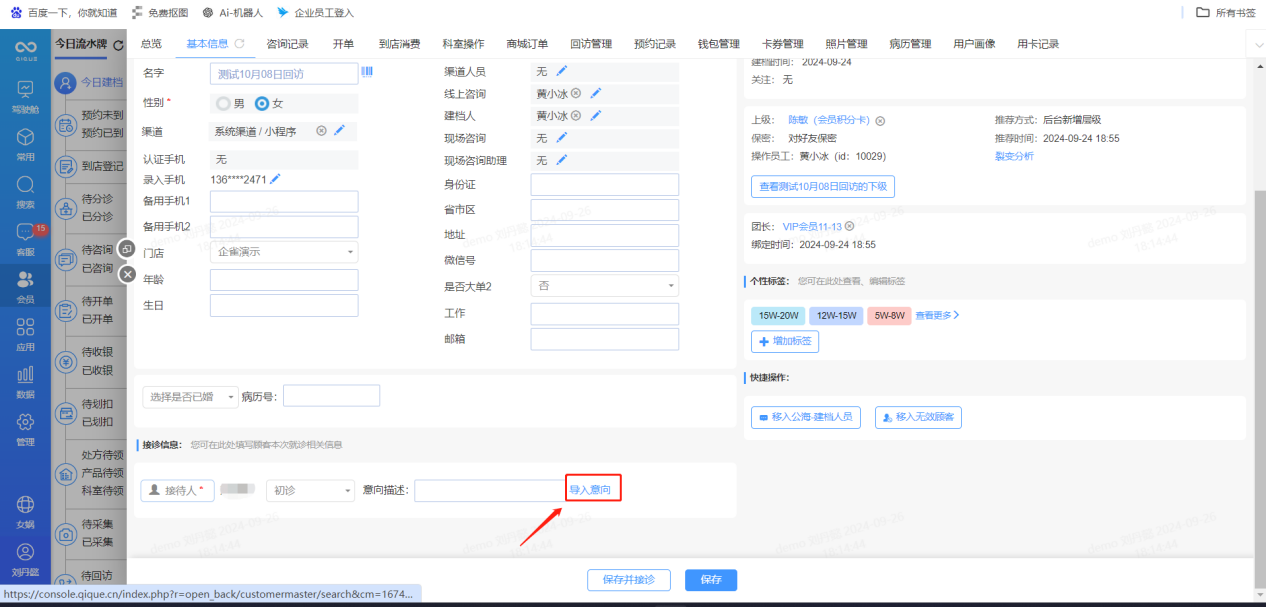
Task: Click the 身份证 input field
Action: click(604, 185)
